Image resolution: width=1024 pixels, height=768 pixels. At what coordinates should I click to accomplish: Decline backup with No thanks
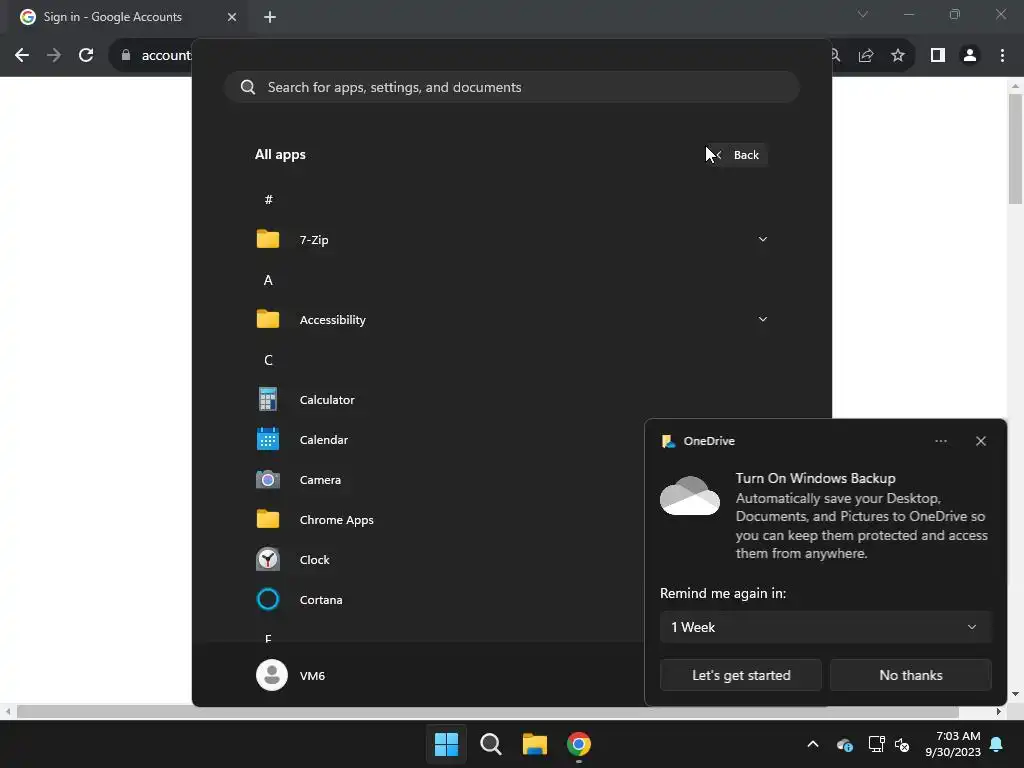tap(910, 675)
